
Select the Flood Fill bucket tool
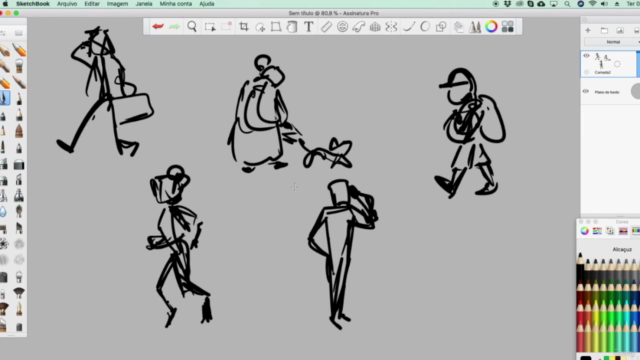tap(292, 27)
